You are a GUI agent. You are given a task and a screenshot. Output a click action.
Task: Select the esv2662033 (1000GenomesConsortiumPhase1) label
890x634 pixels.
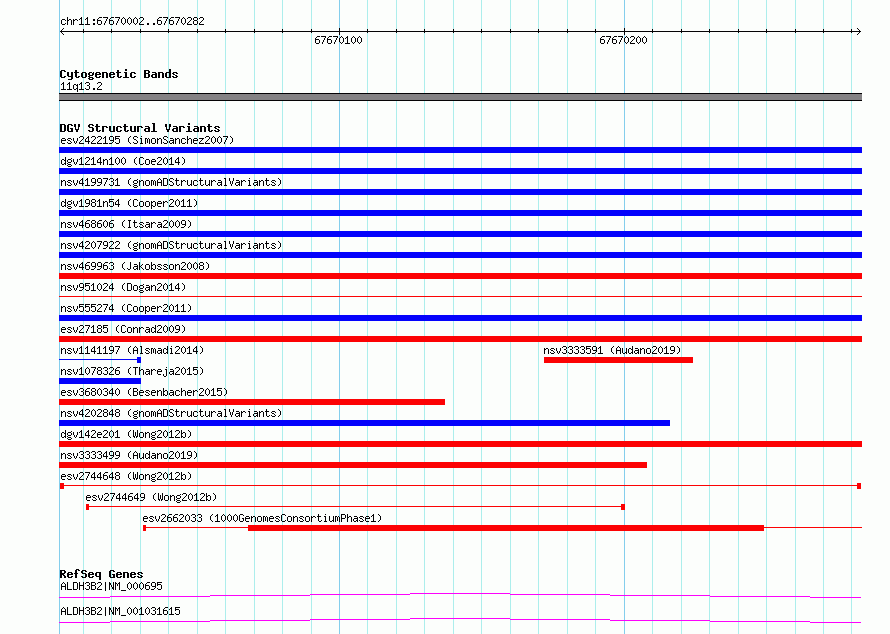[x=262, y=518]
